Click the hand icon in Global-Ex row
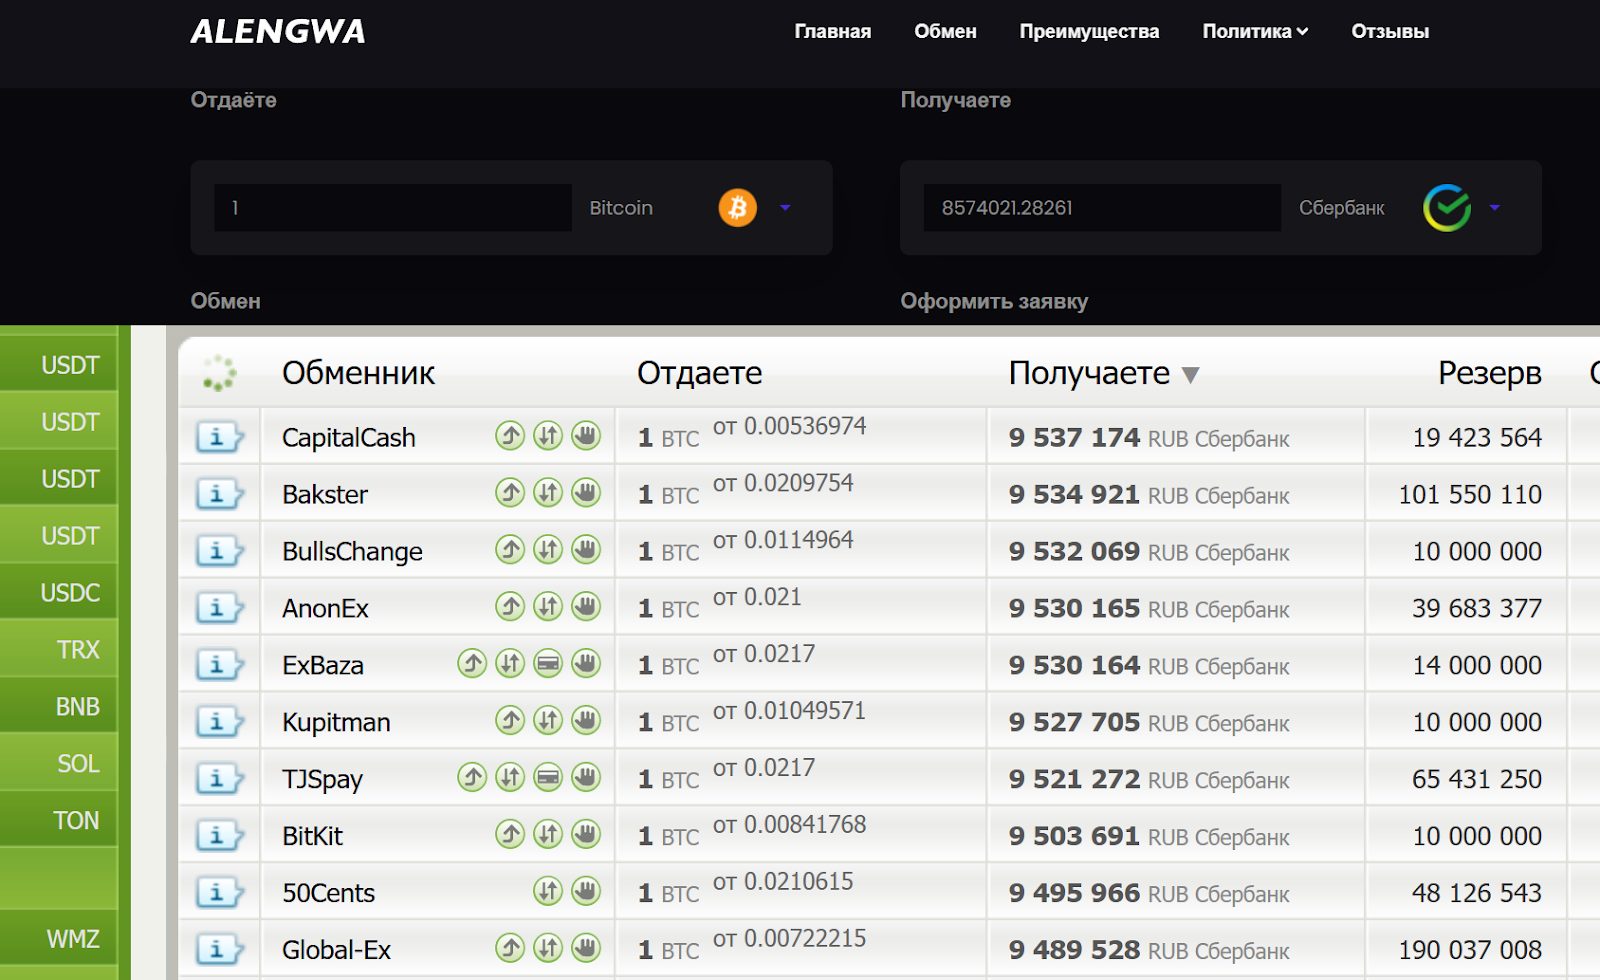The image size is (1600, 980). pyautogui.click(x=586, y=949)
